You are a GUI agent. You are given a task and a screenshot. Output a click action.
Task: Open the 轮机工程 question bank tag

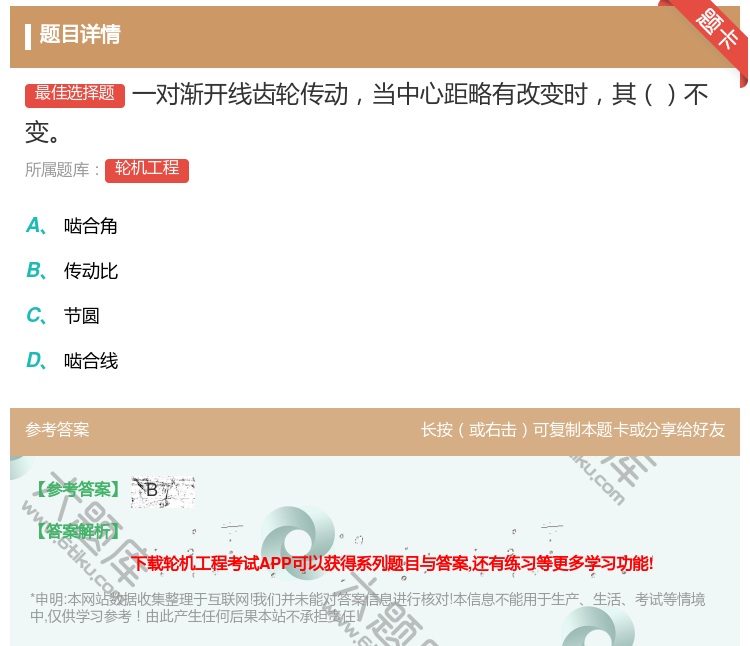(147, 170)
